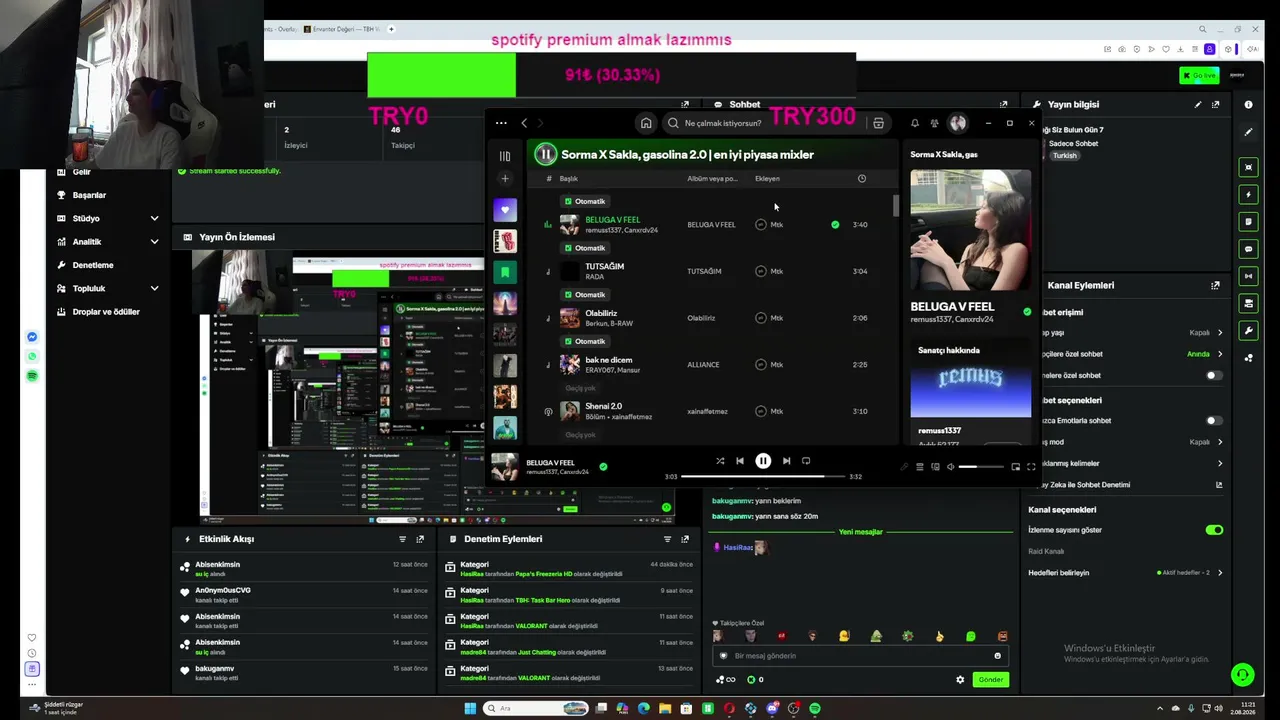The height and width of the screenshot is (720, 1280).
Task: Toggle repeat in Spotify player
Action: (806, 461)
